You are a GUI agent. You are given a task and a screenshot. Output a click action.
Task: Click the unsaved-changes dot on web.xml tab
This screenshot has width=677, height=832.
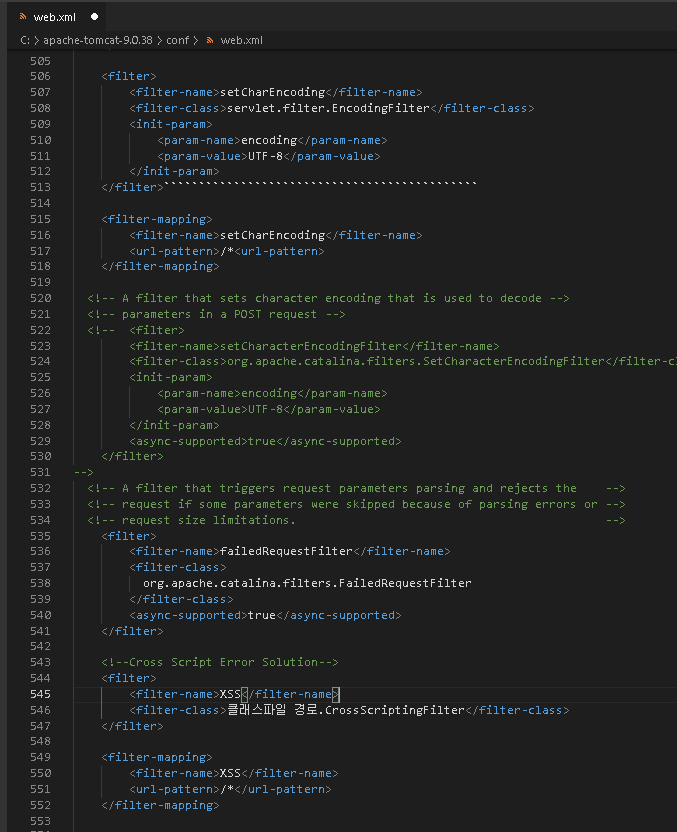(94, 17)
